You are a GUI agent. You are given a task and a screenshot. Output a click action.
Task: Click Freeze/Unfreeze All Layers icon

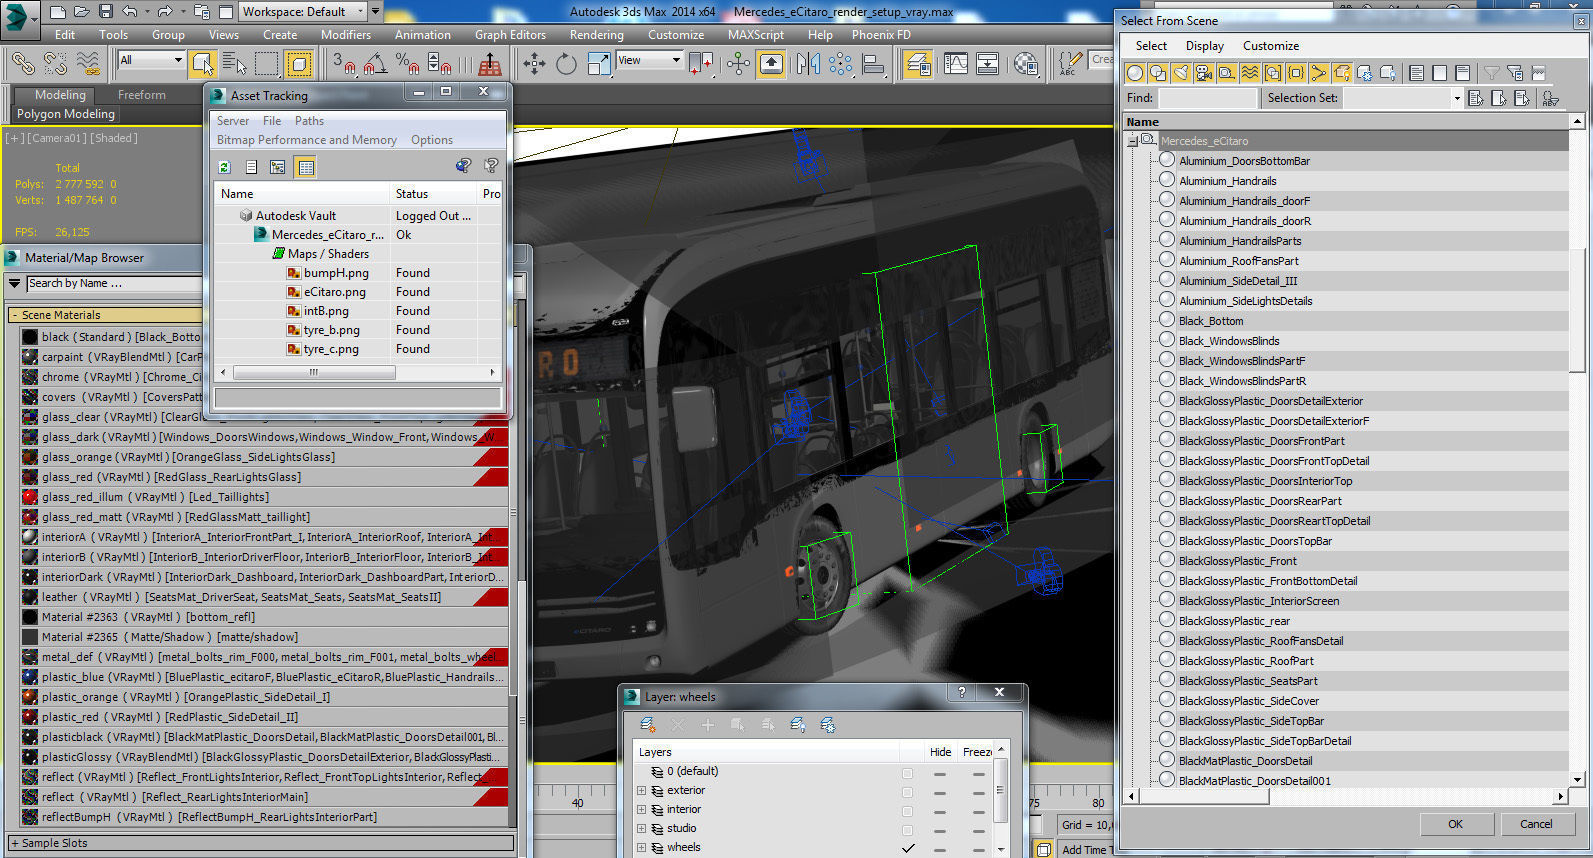tap(828, 724)
